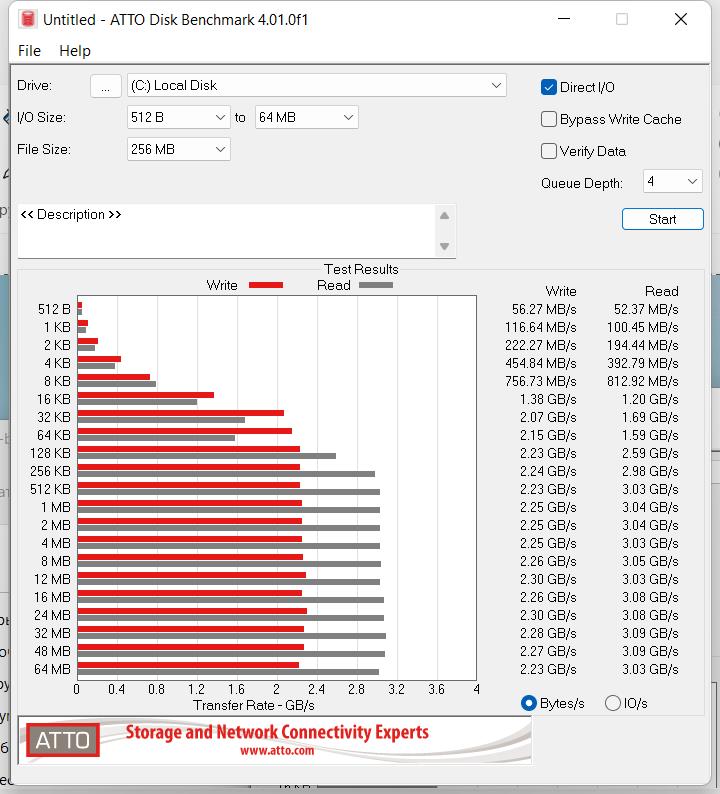Viewport: 720px width, 794px height.
Task: Click the ATTO Disk Benchmark title bar icon
Action: 28,19
